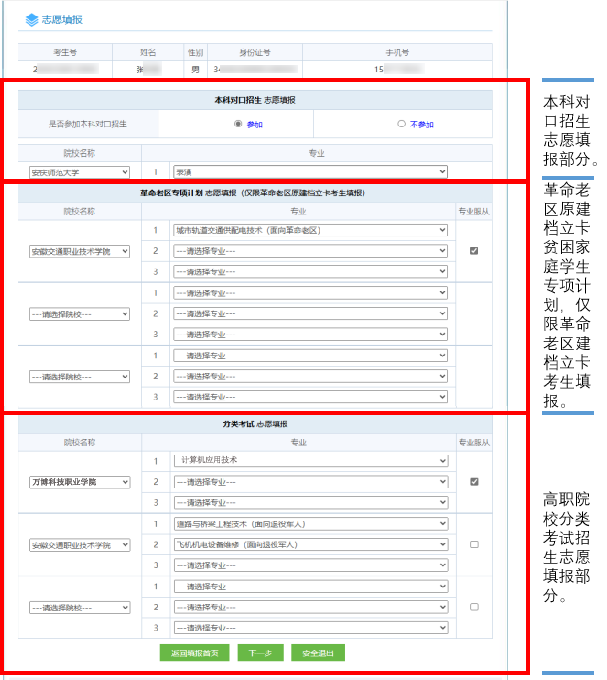The image size is (607, 680).
Task: Tick the last 专业服从 checkbox in 分类考试
Action: pos(473,607)
